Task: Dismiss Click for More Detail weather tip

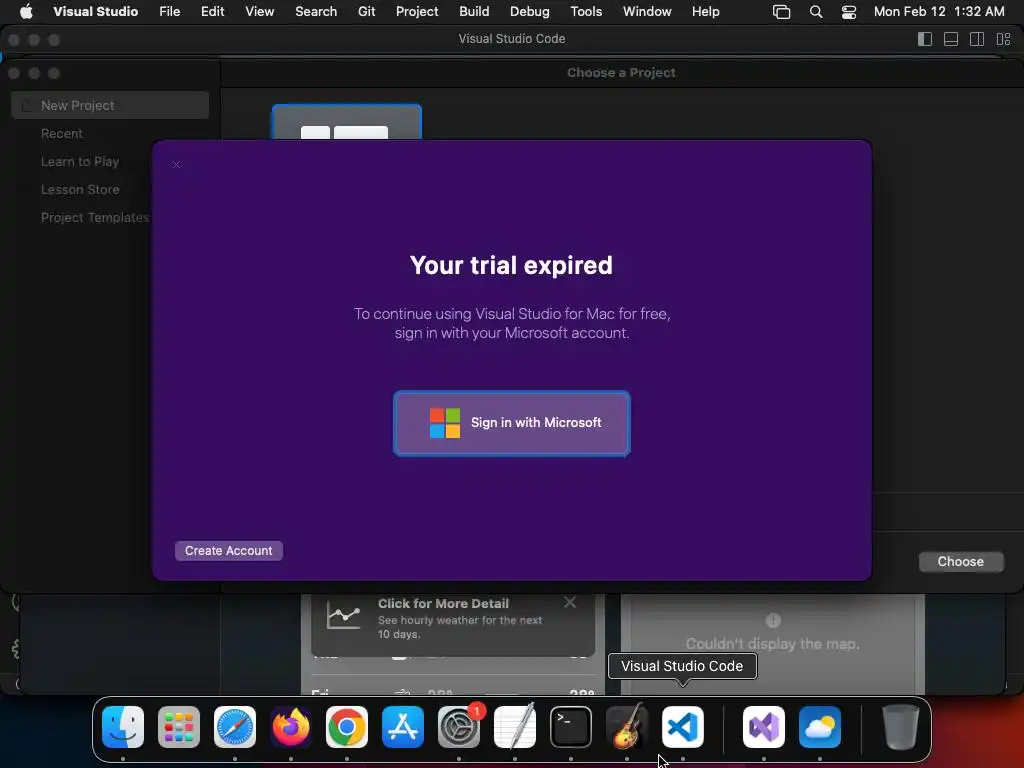Action: [570, 602]
